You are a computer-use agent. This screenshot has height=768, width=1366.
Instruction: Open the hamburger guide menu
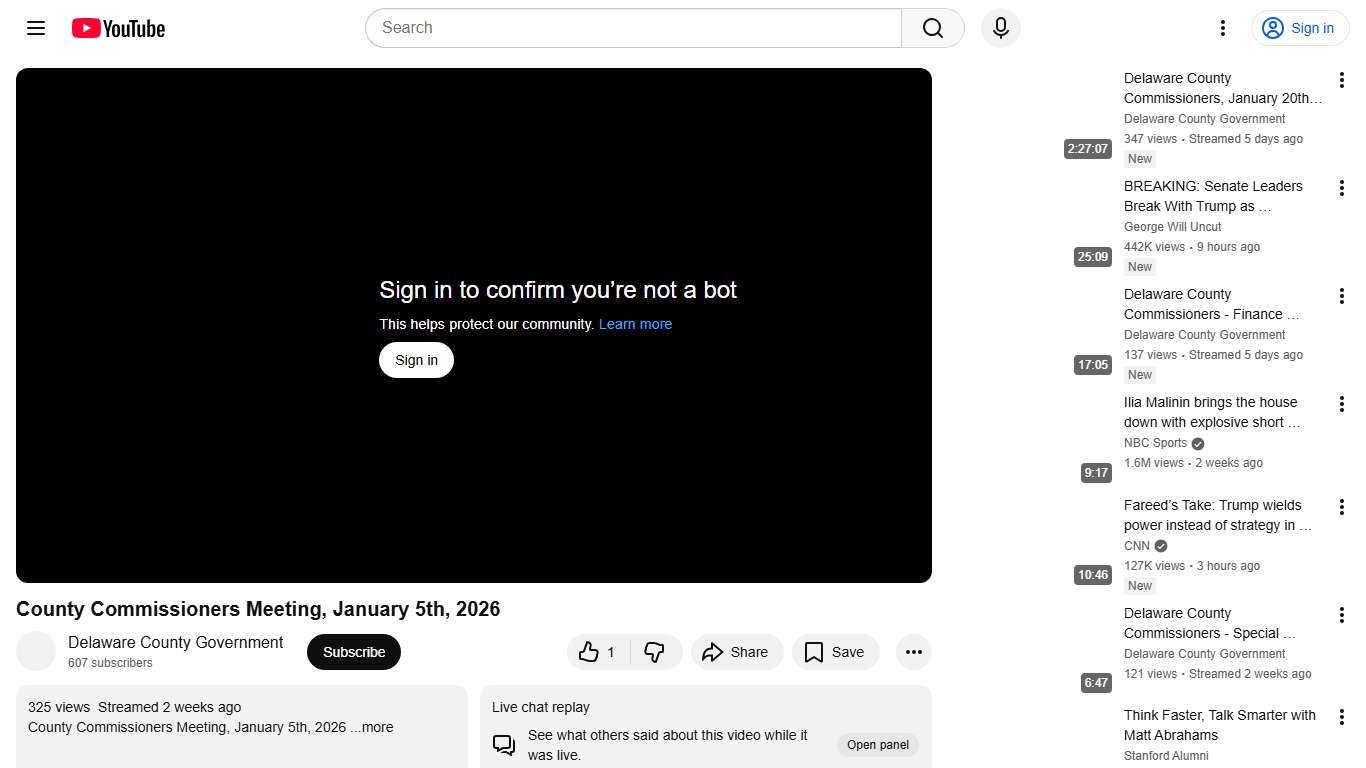(36, 28)
